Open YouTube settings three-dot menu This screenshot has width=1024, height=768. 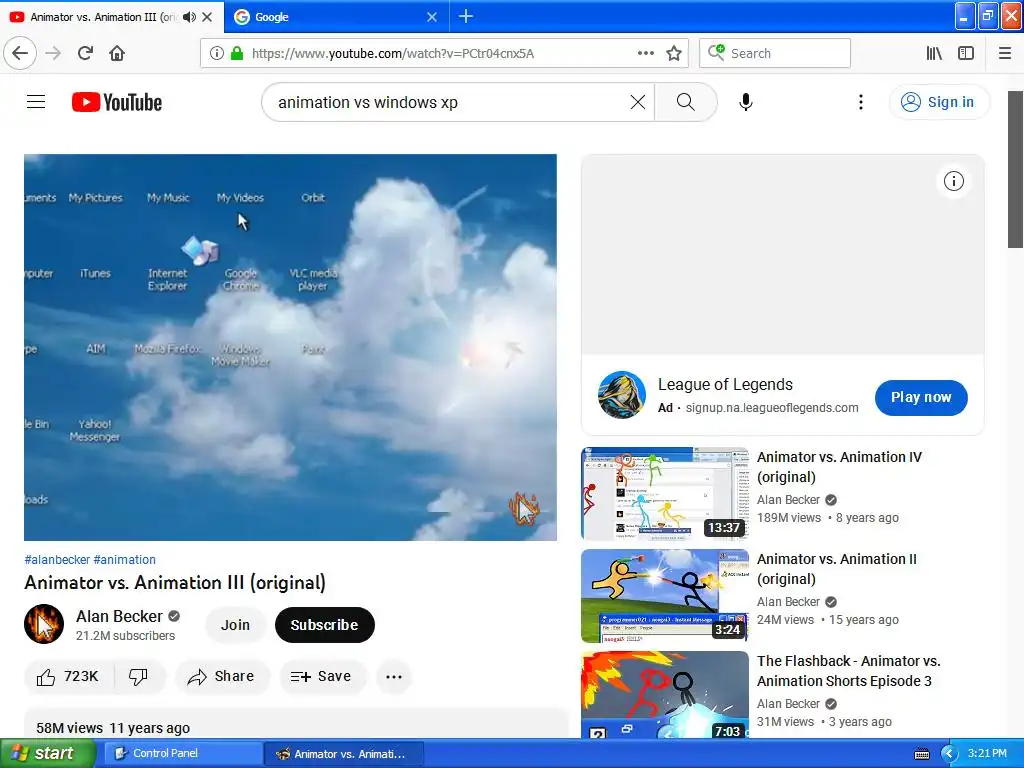(861, 102)
